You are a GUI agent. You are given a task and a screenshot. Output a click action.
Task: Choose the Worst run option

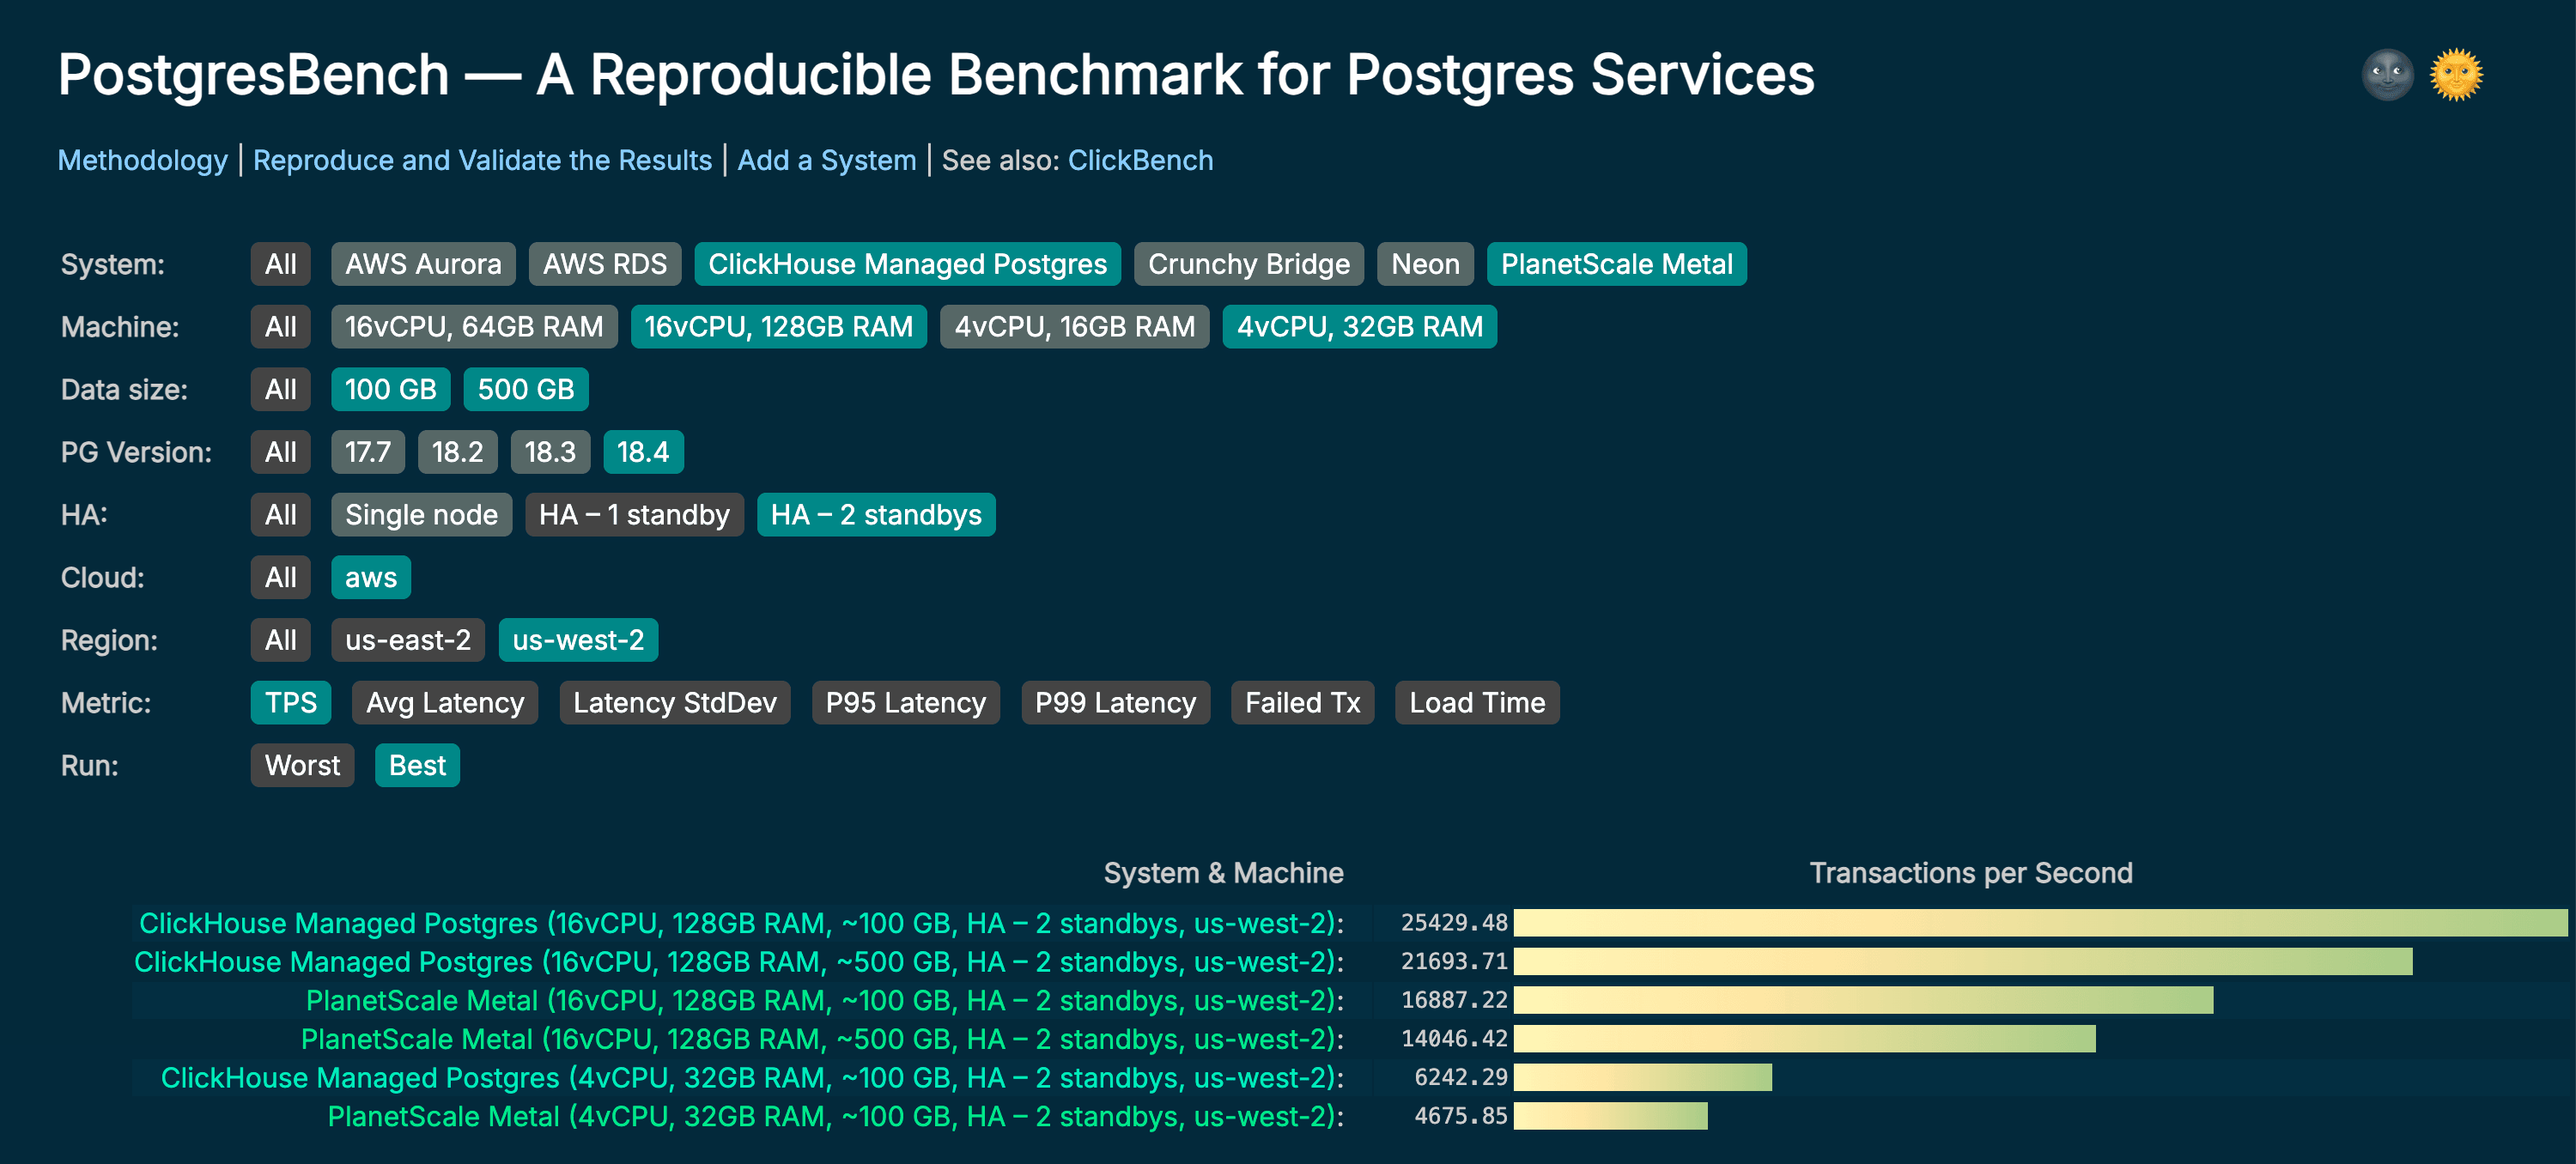point(302,766)
